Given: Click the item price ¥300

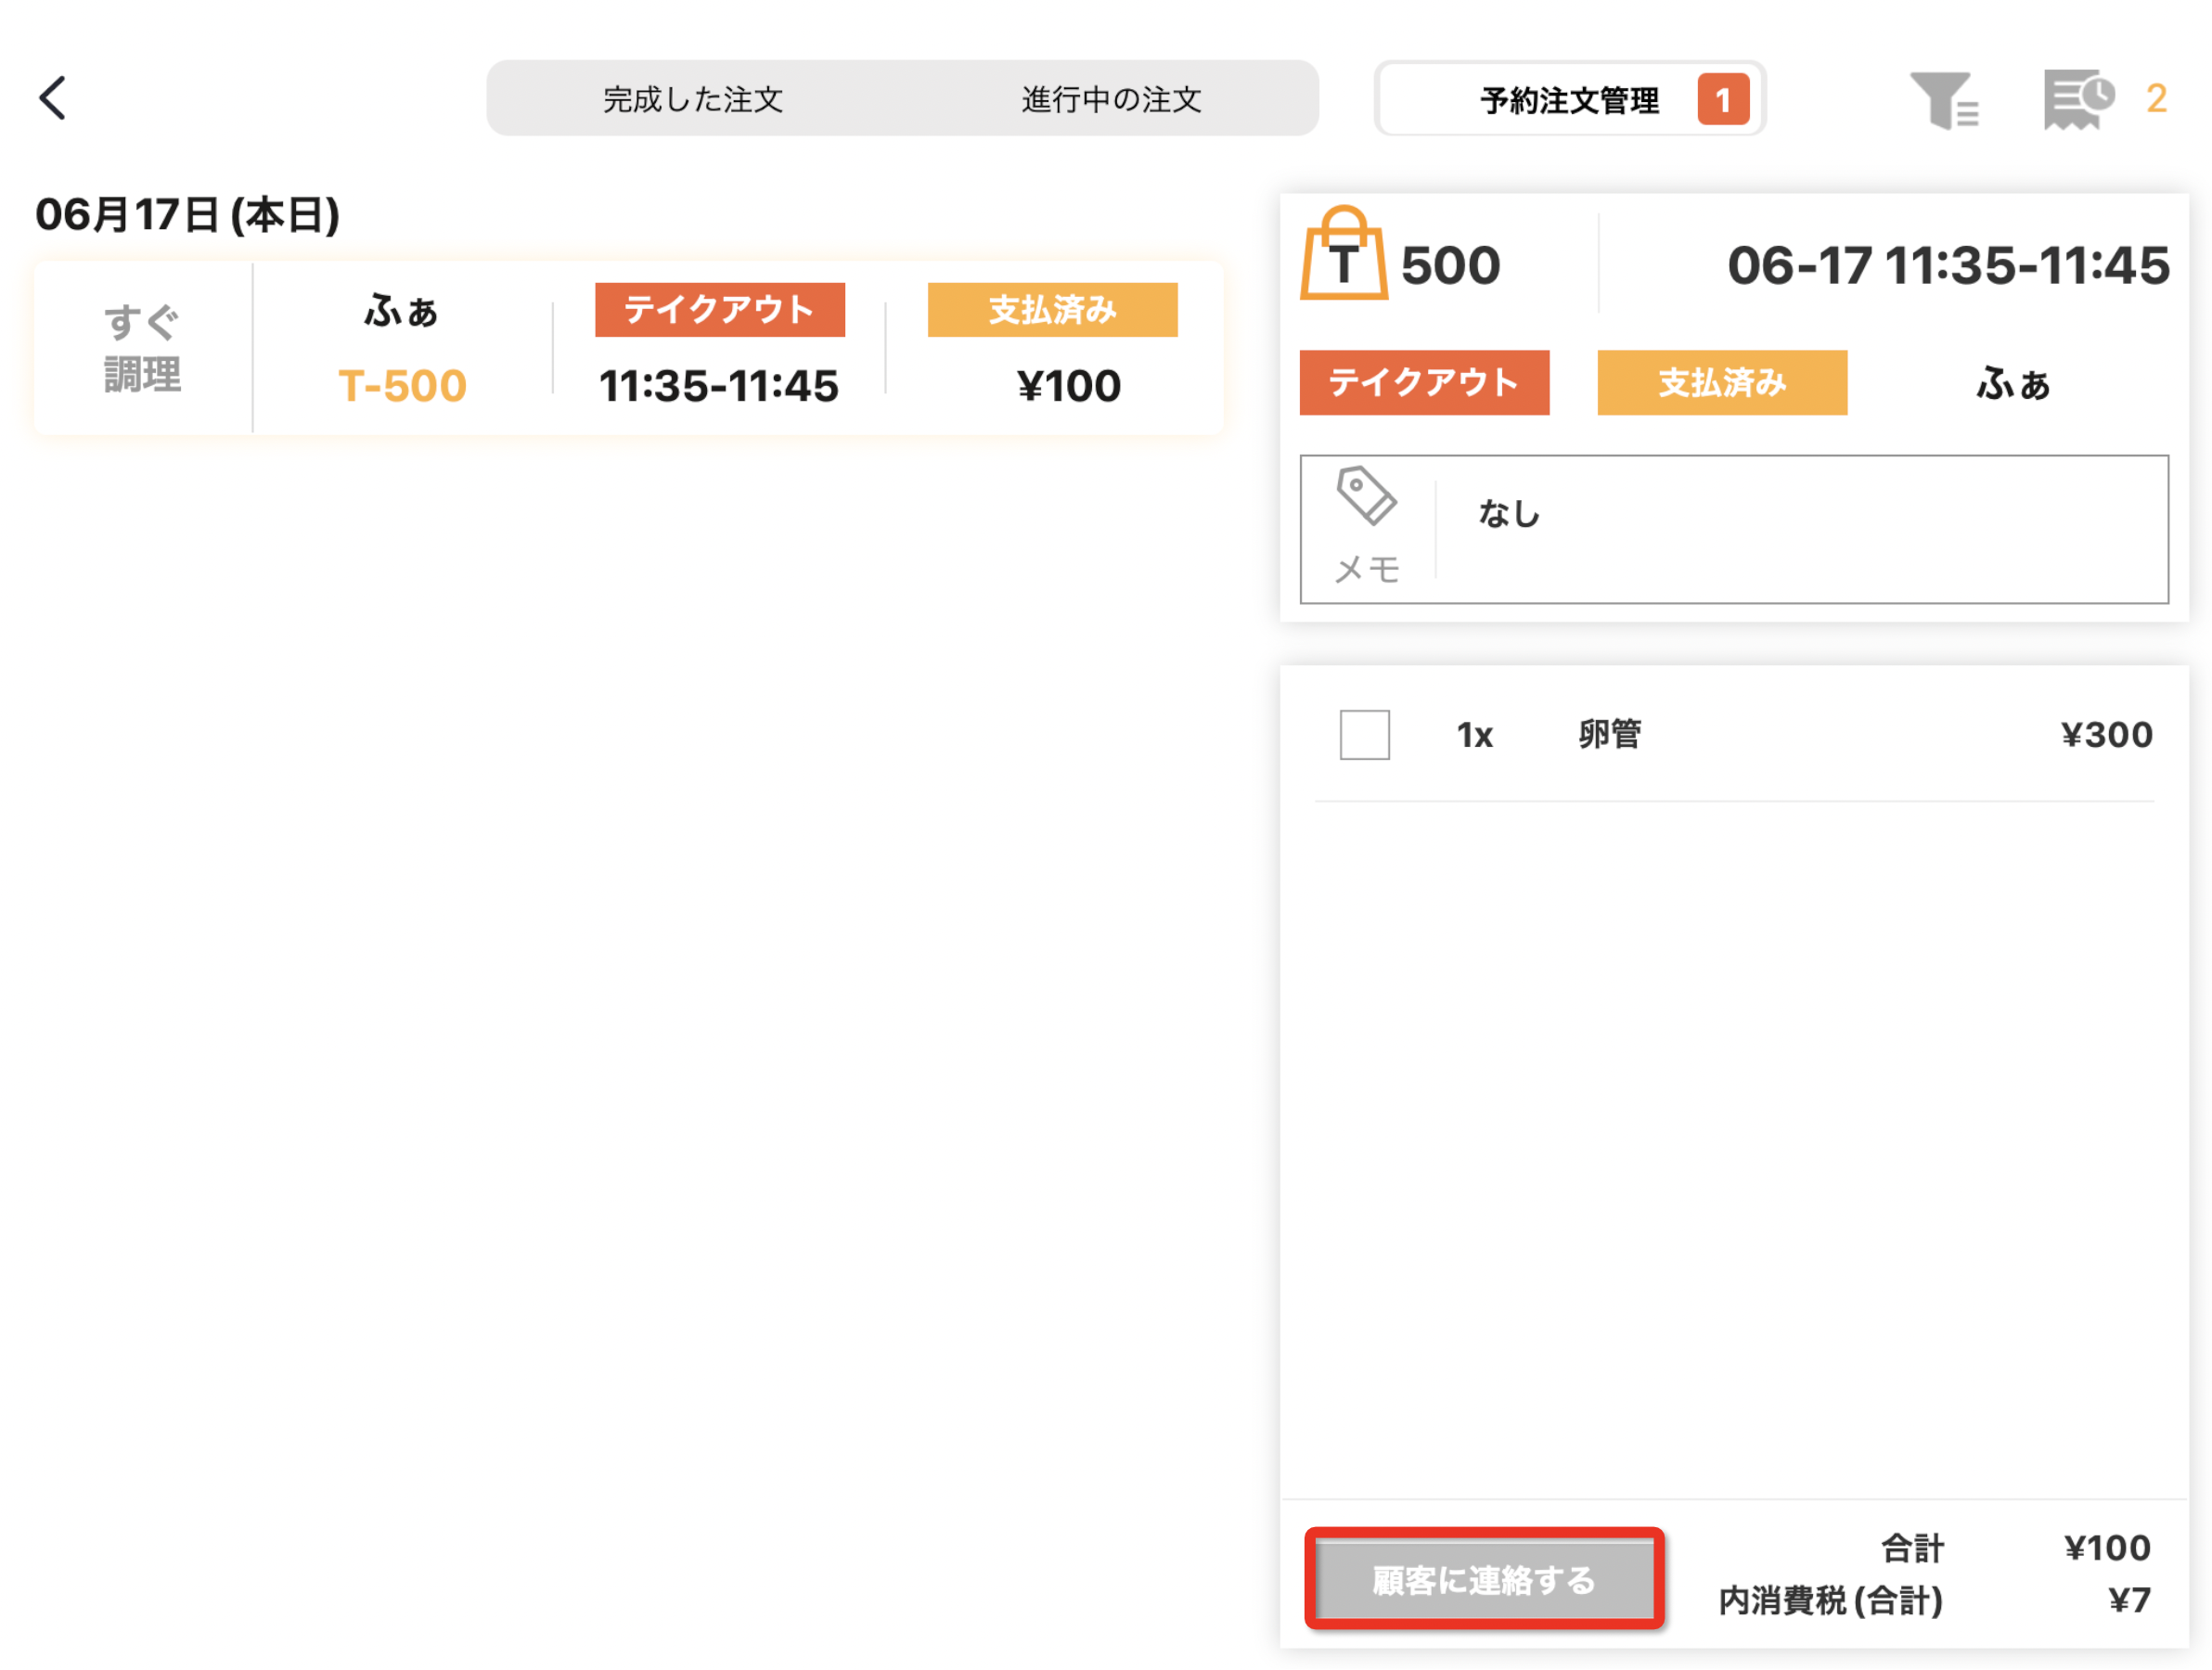Looking at the screenshot, I should pos(2106,735).
